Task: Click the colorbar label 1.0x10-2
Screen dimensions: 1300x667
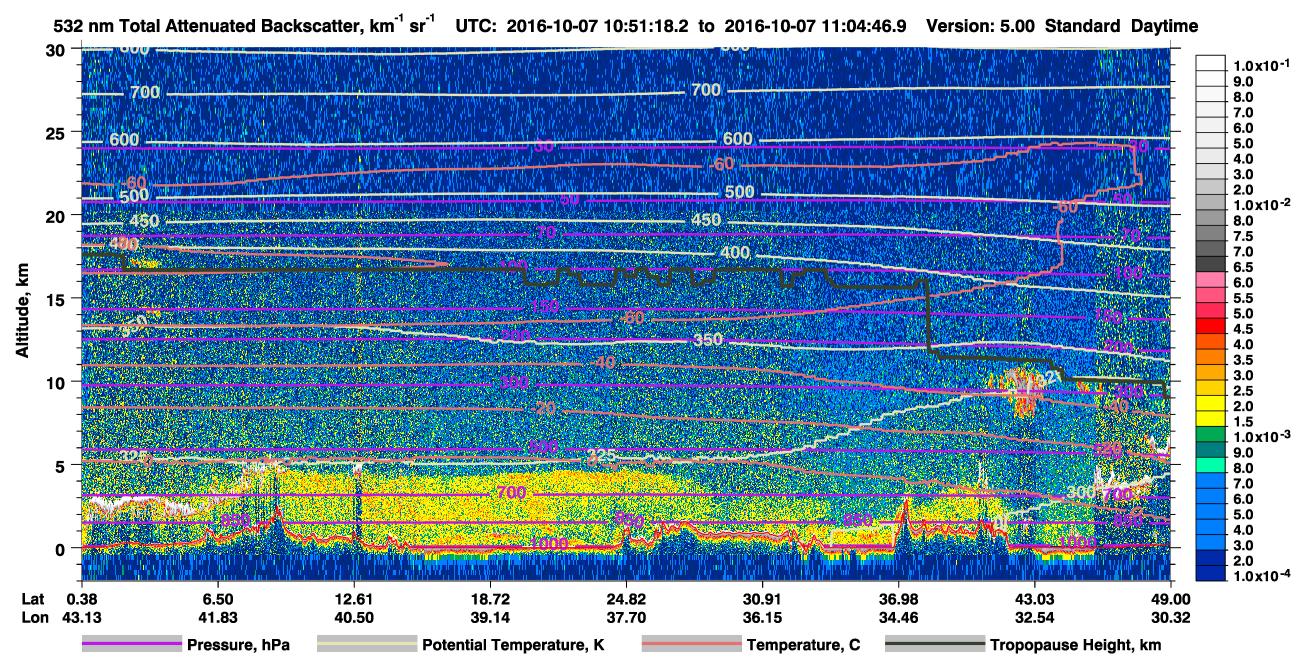Action: (x=1263, y=205)
